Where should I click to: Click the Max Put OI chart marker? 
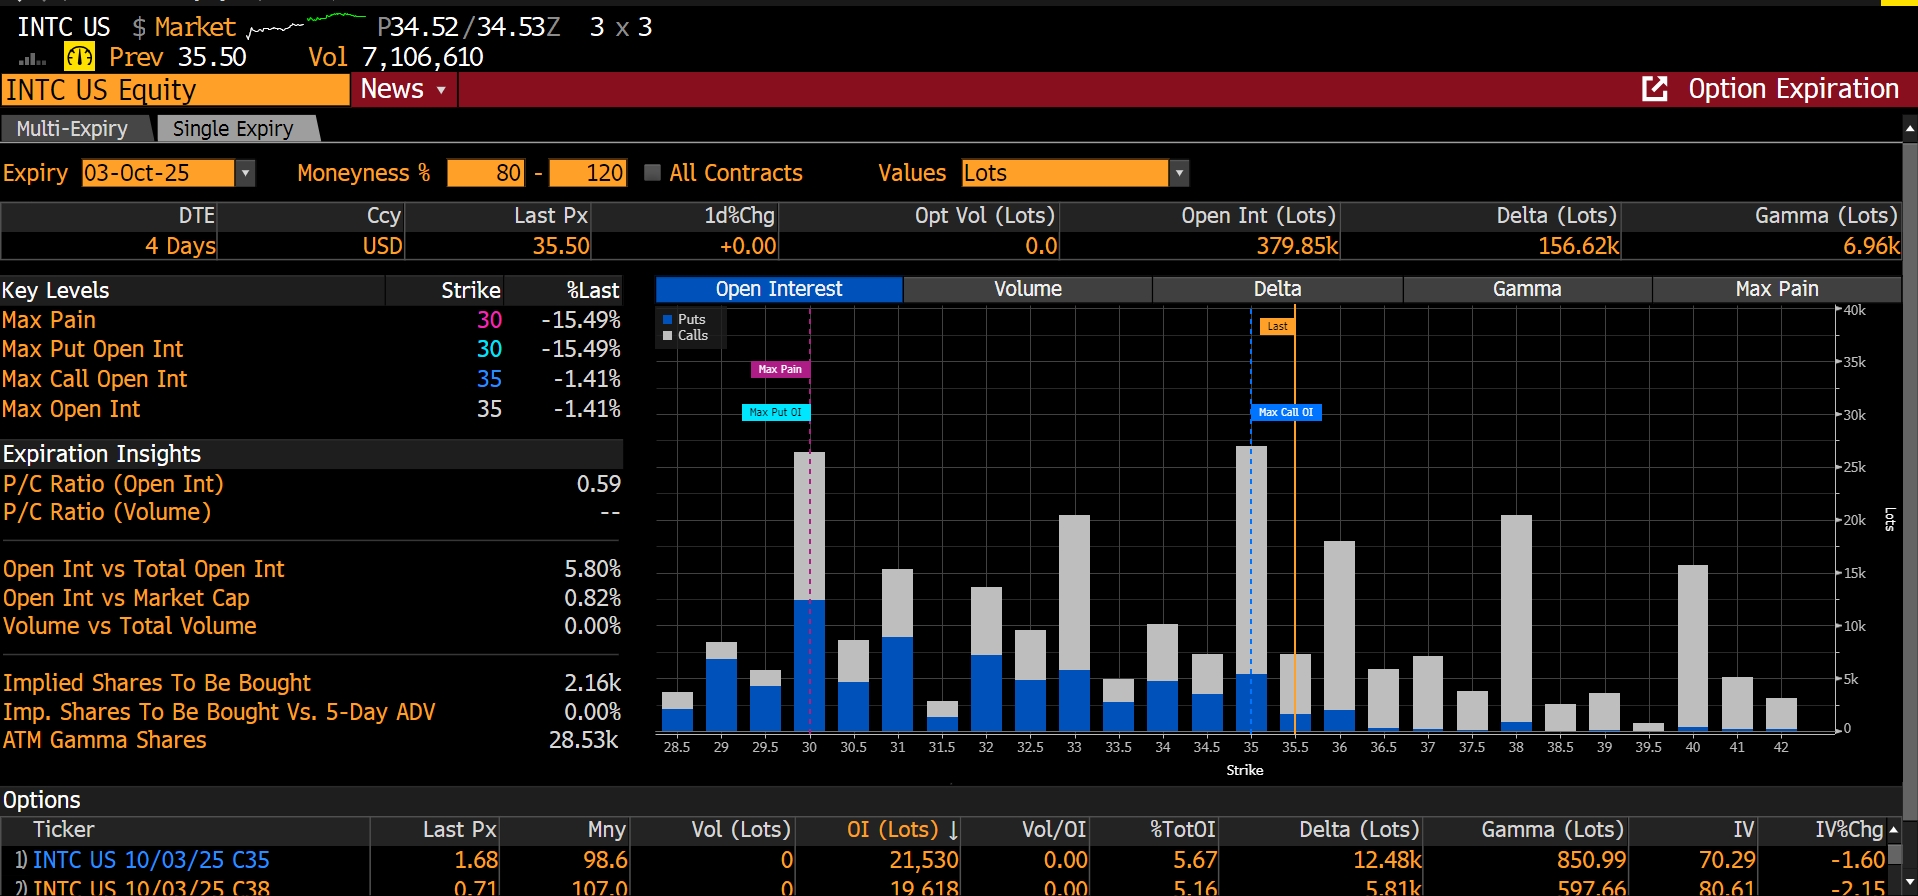pos(775,412)
